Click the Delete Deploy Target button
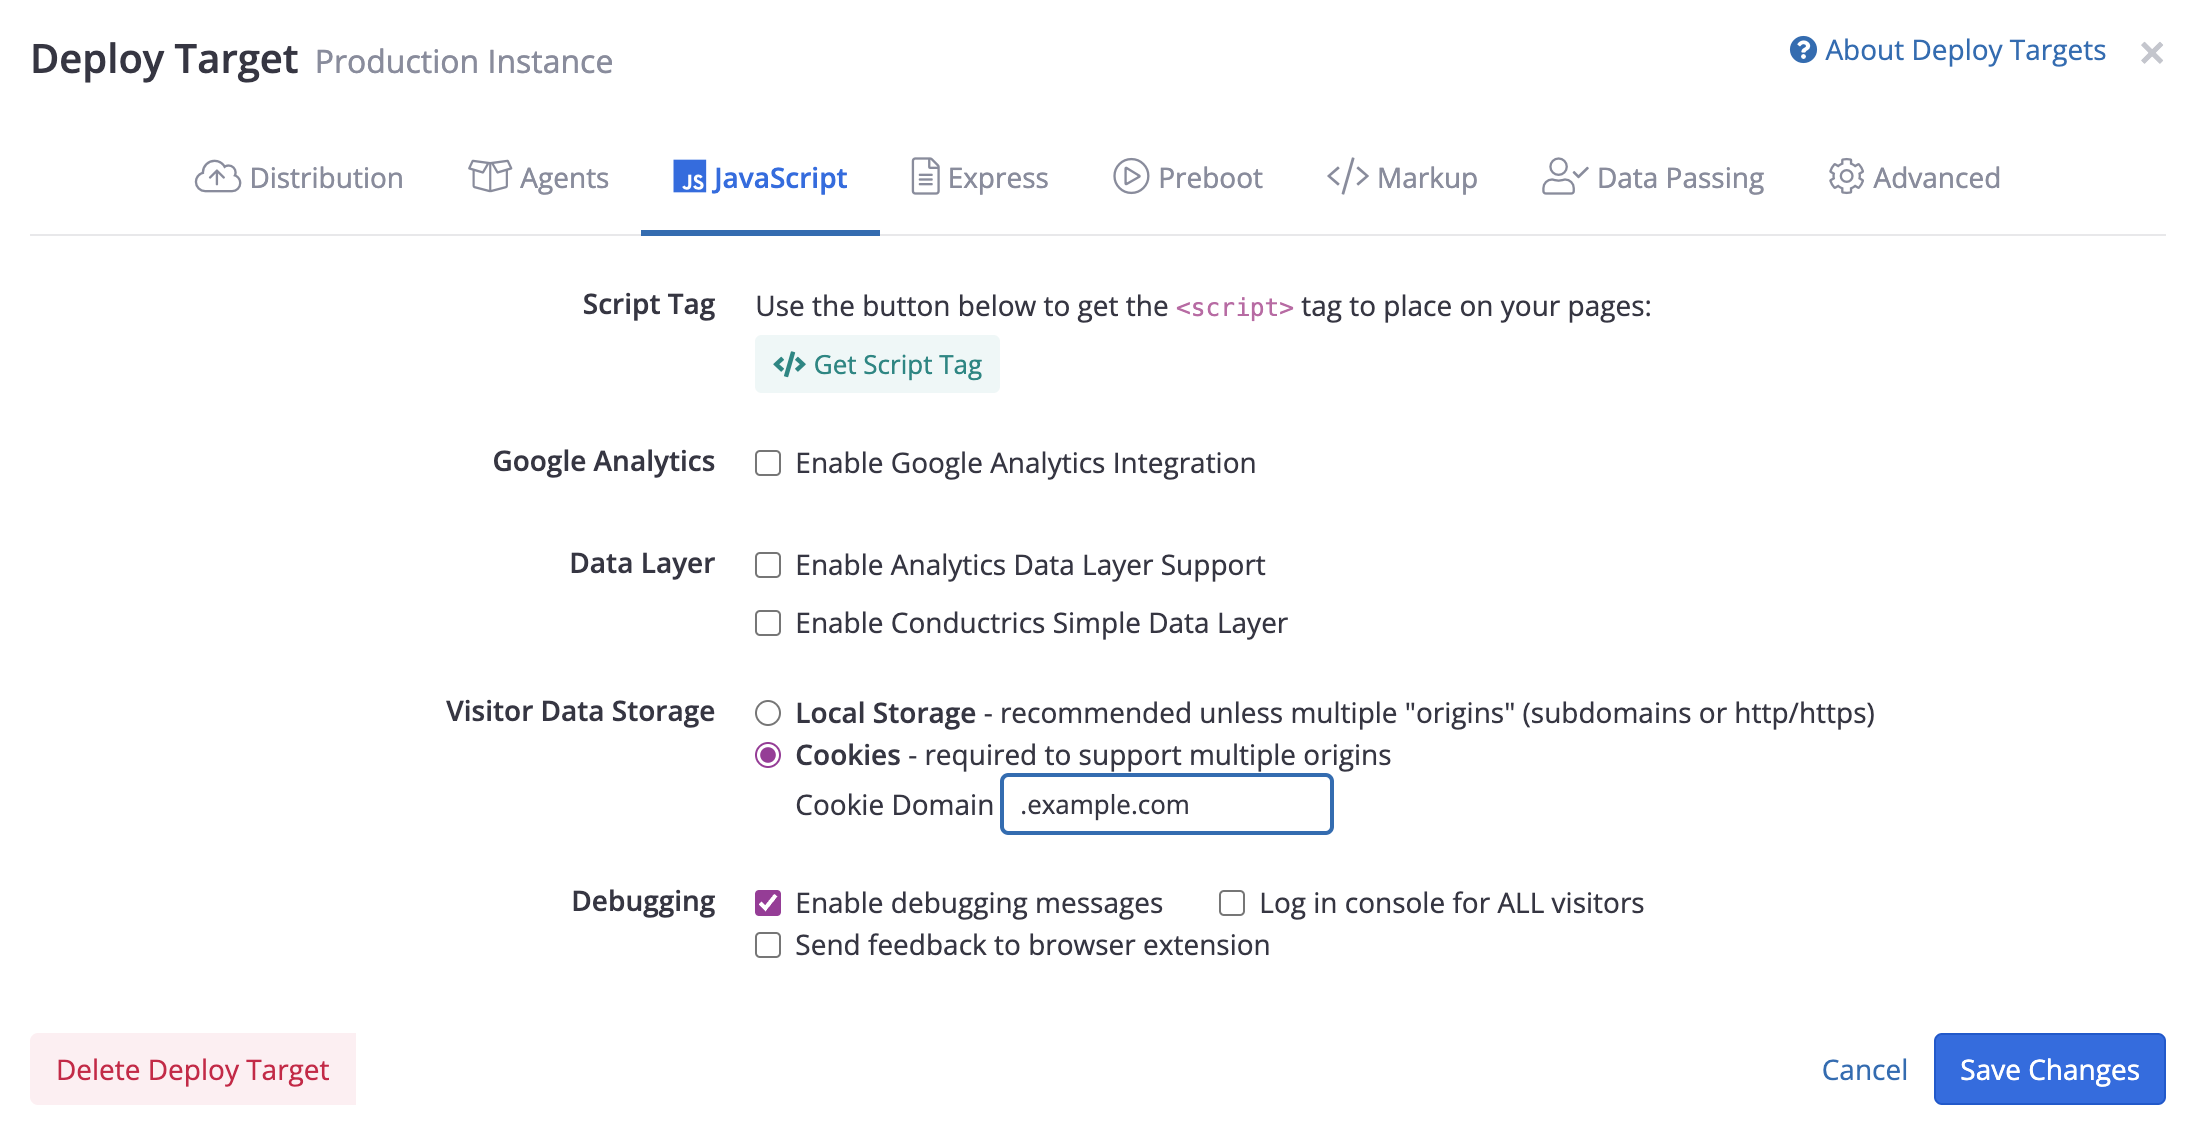The height and width of the screenshot is (1132, 2190). pyautogui.click(x=193, y=1069)
